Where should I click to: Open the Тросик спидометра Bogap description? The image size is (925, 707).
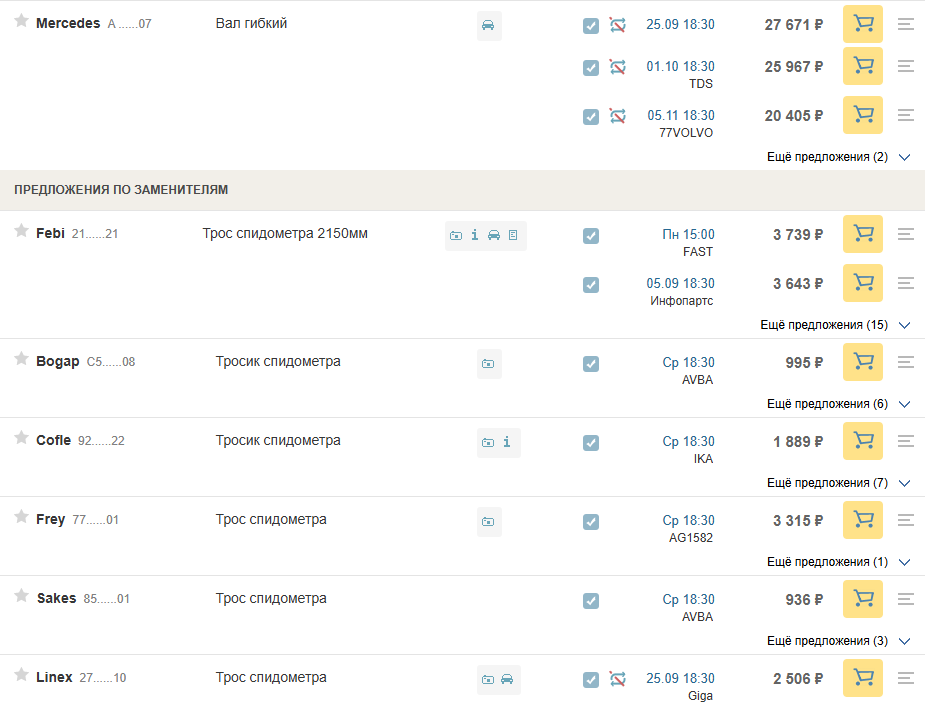coord(278,361)
